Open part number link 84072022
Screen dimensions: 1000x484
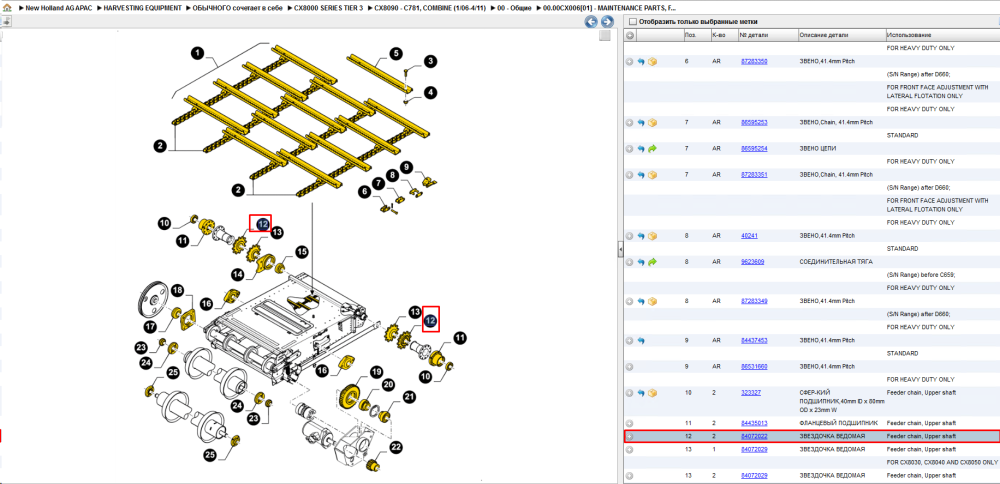754,436
